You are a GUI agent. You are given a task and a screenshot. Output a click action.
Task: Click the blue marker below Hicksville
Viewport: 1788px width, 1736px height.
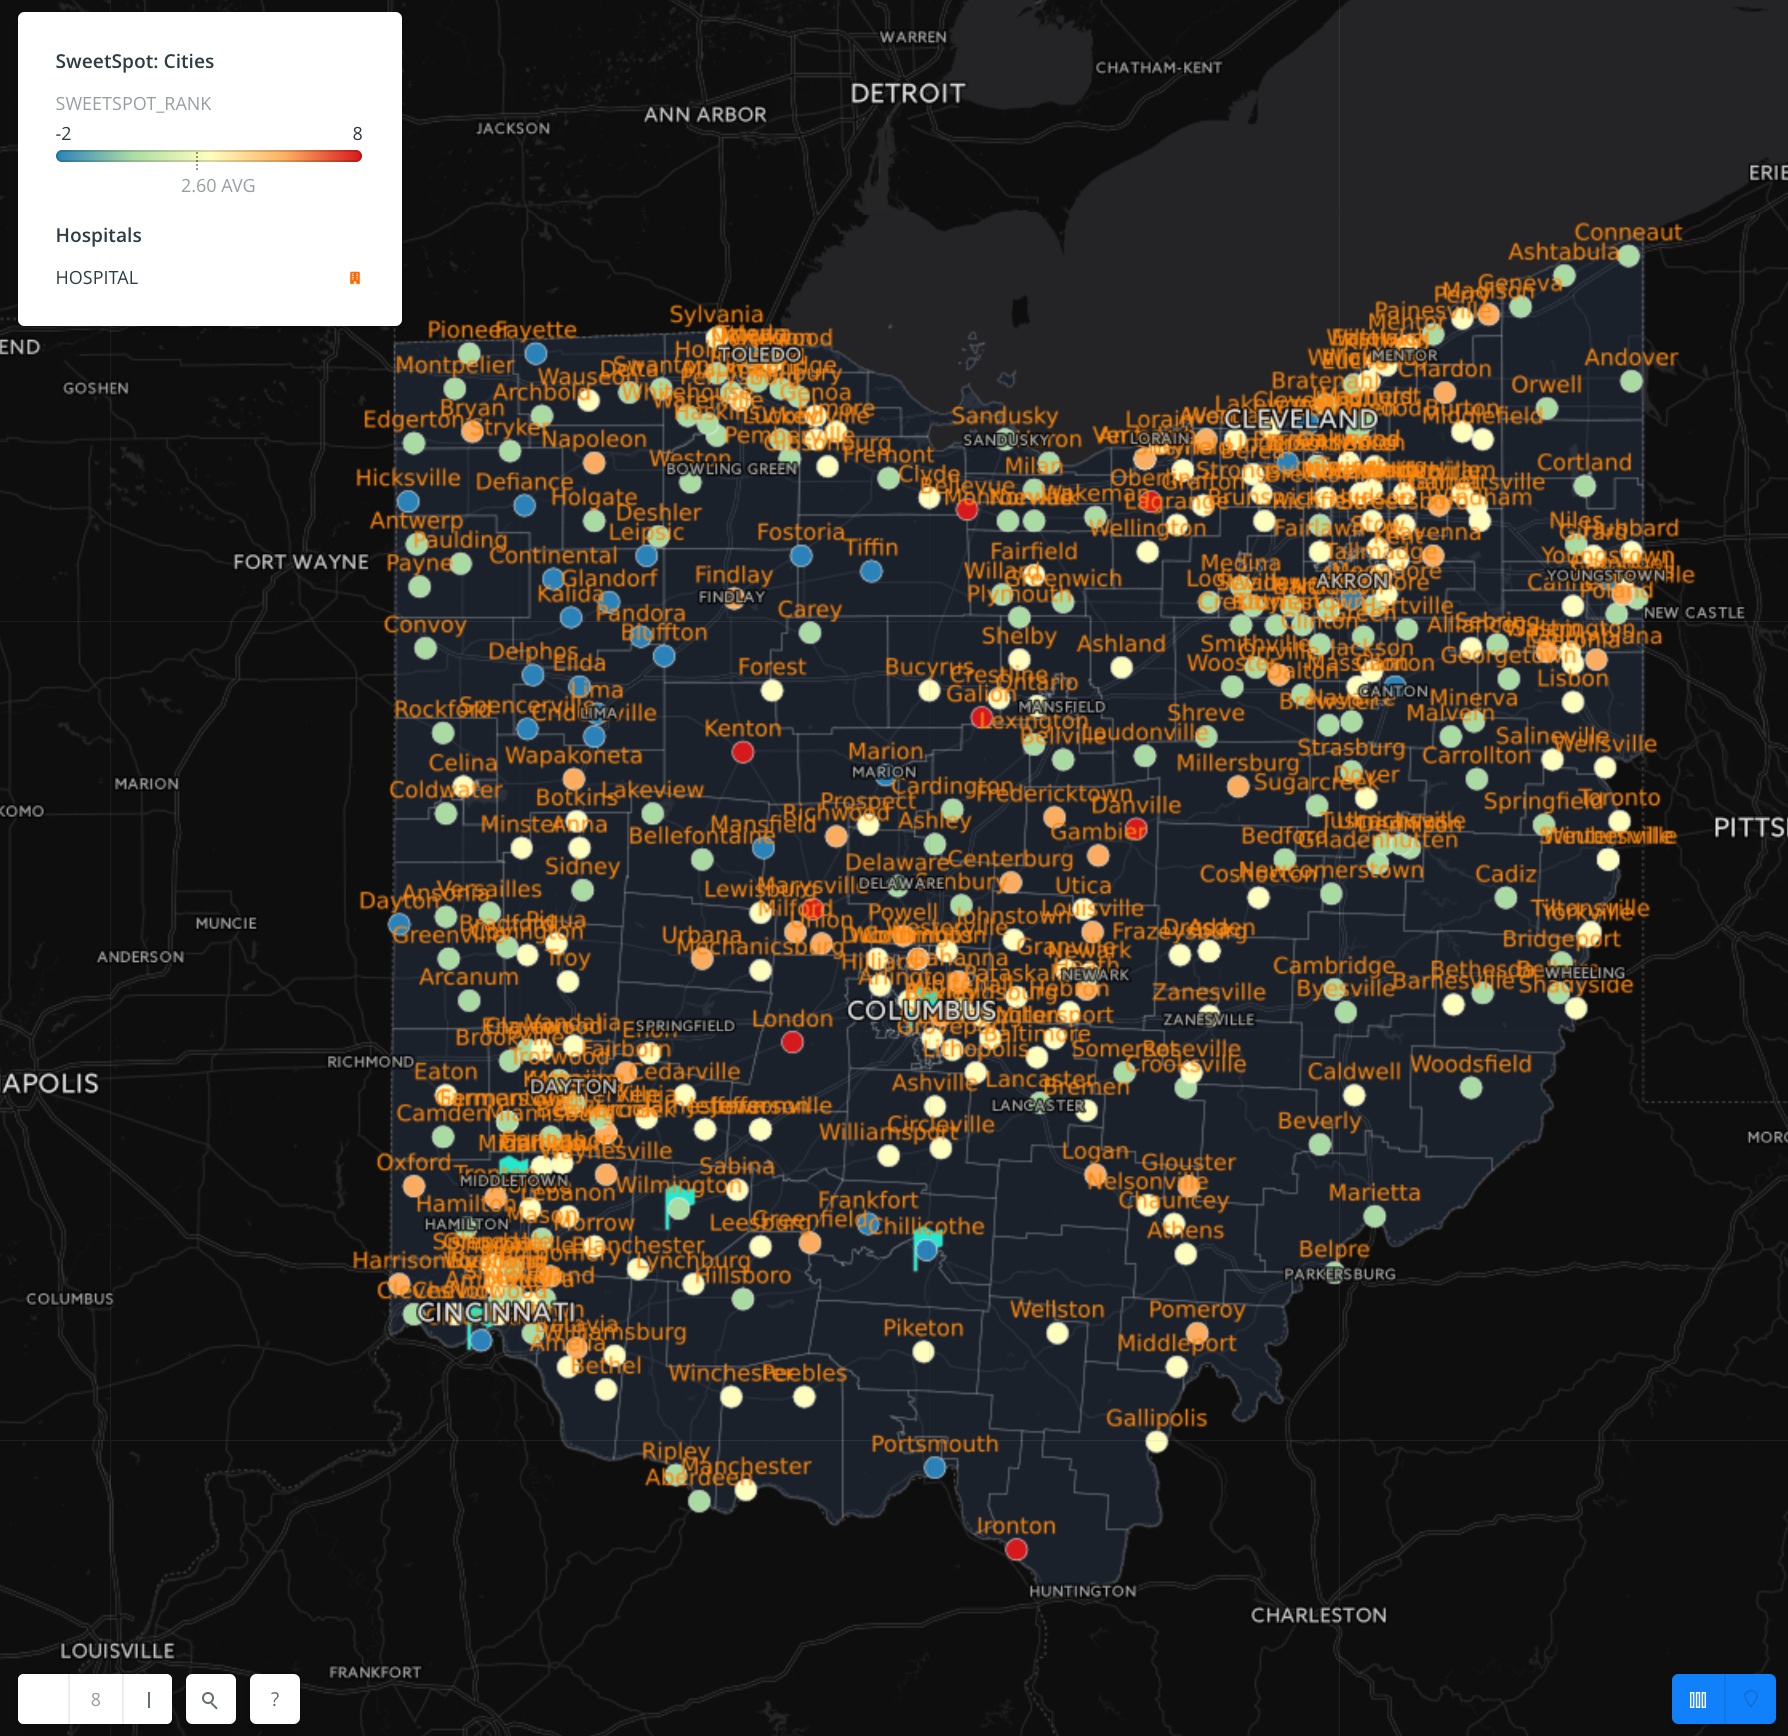click(x=408, y=501)
